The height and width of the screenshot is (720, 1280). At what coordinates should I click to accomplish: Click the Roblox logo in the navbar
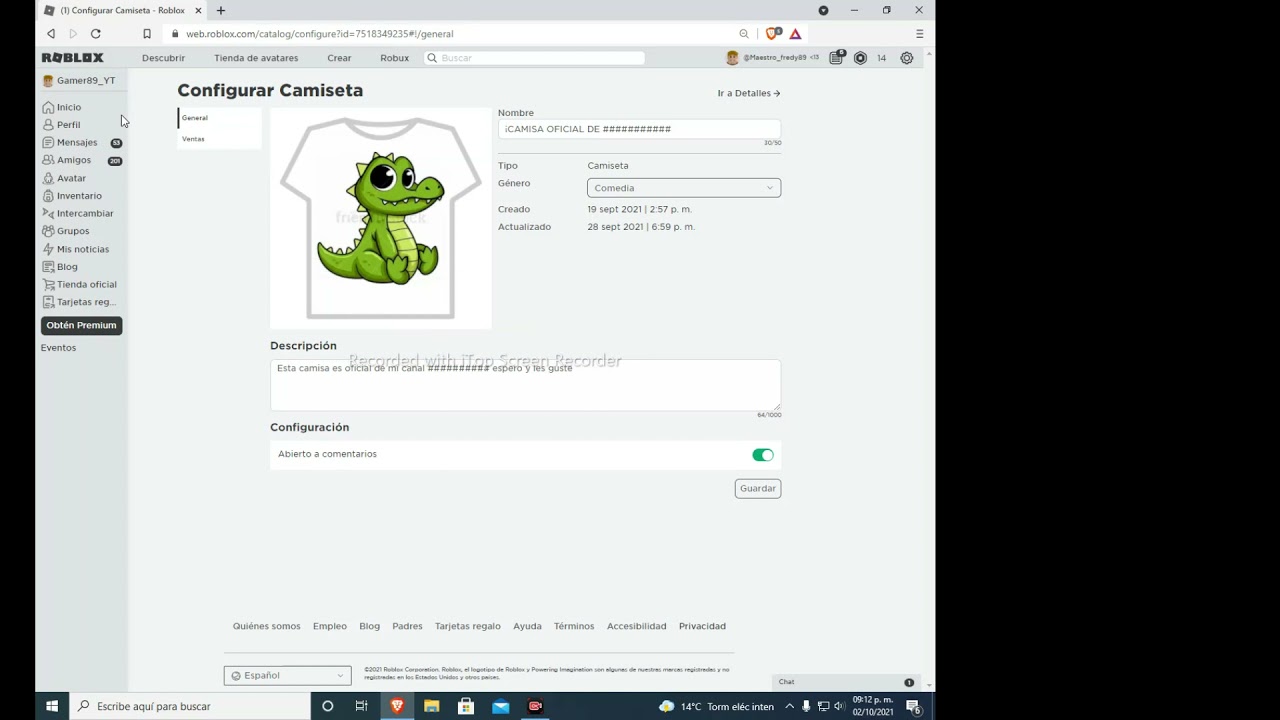coord(72,58)
